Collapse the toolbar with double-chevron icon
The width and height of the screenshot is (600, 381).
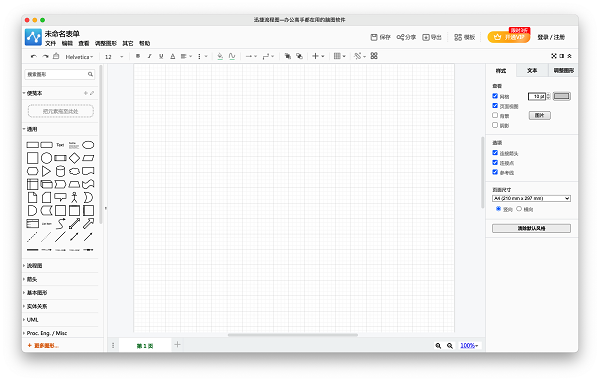tap(569, 56)
